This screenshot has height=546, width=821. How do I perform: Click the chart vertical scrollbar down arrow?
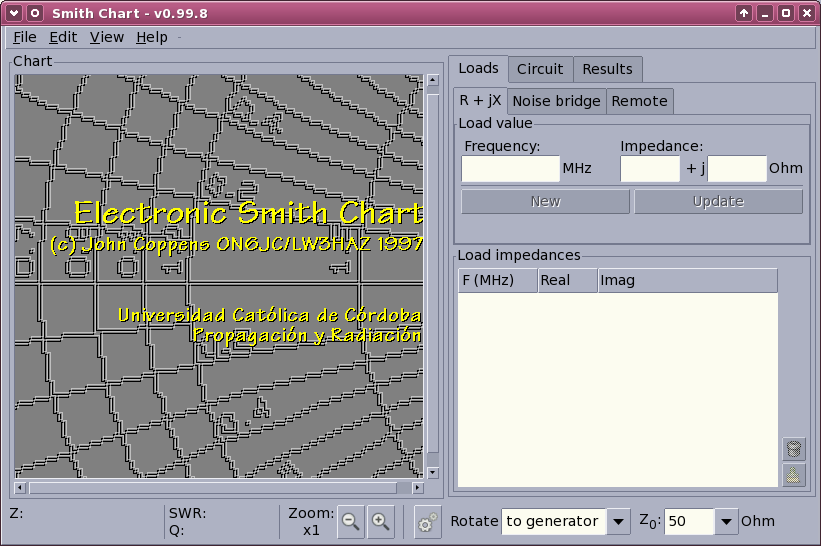(x=432, y=472)
